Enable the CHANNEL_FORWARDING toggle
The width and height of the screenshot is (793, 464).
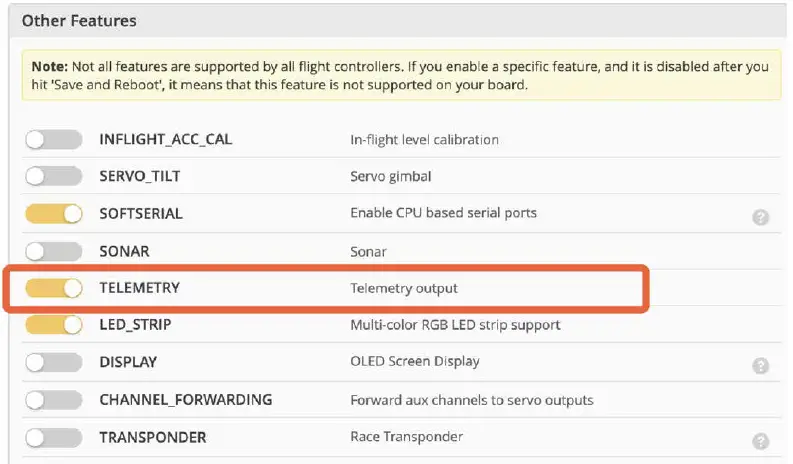(54, 400)
